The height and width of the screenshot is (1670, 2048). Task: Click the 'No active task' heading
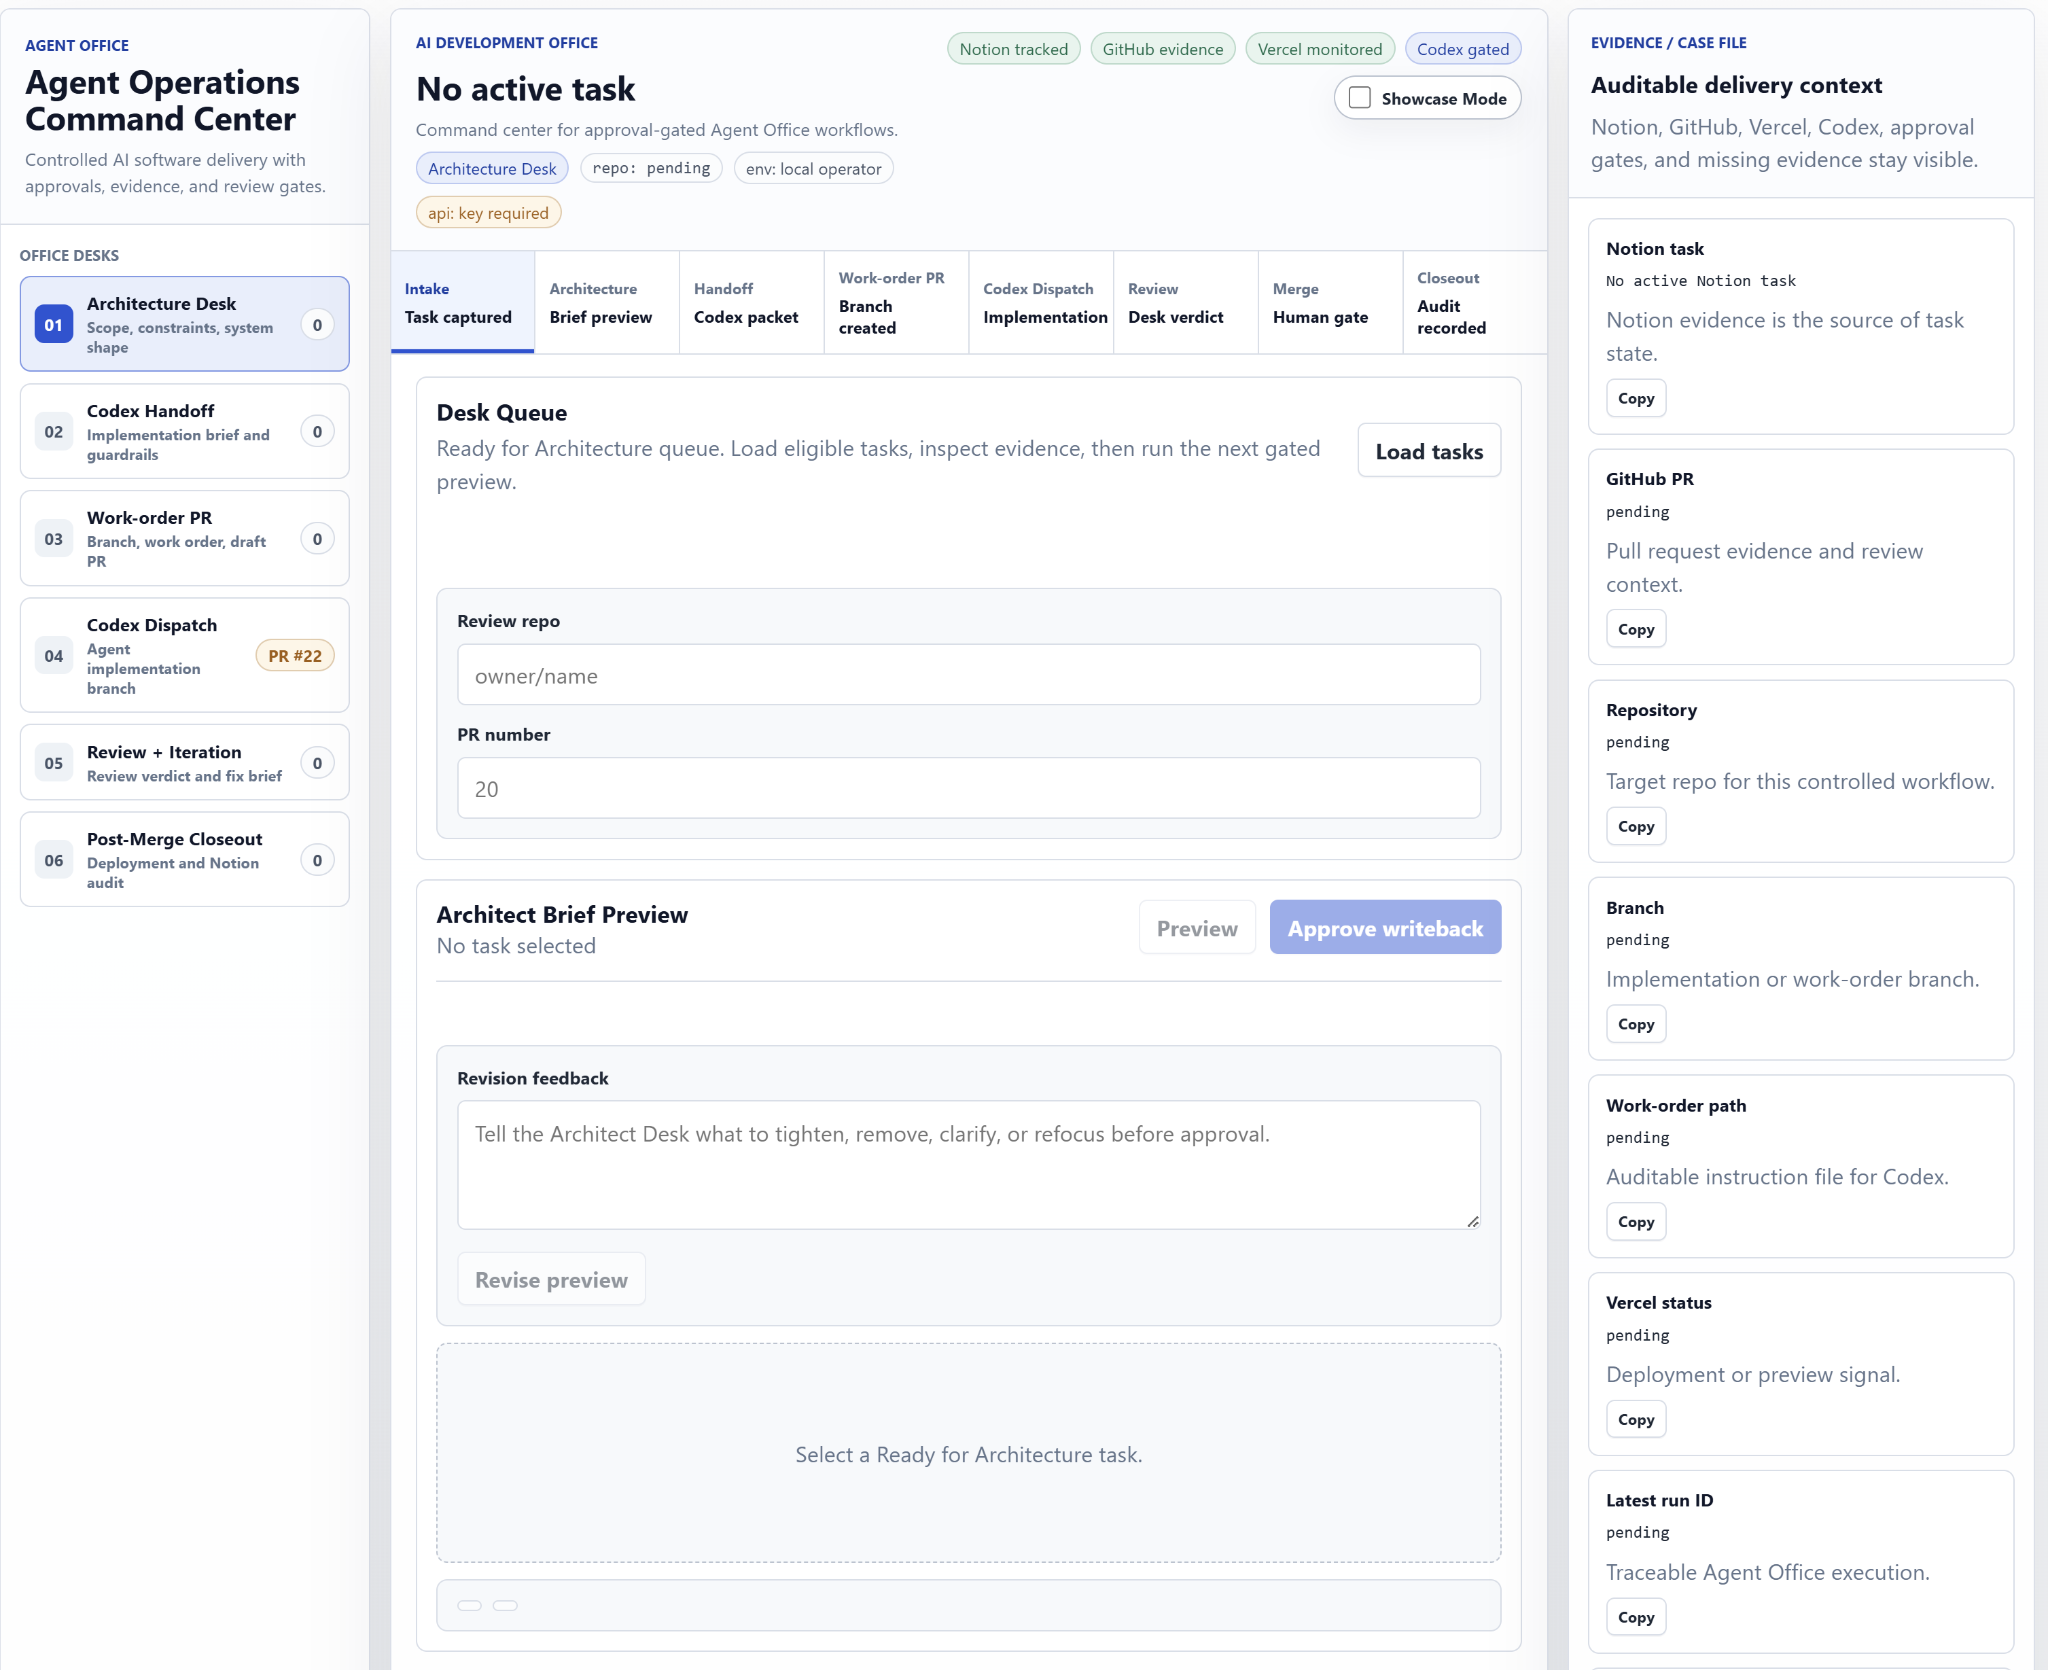tap(525, 89)
